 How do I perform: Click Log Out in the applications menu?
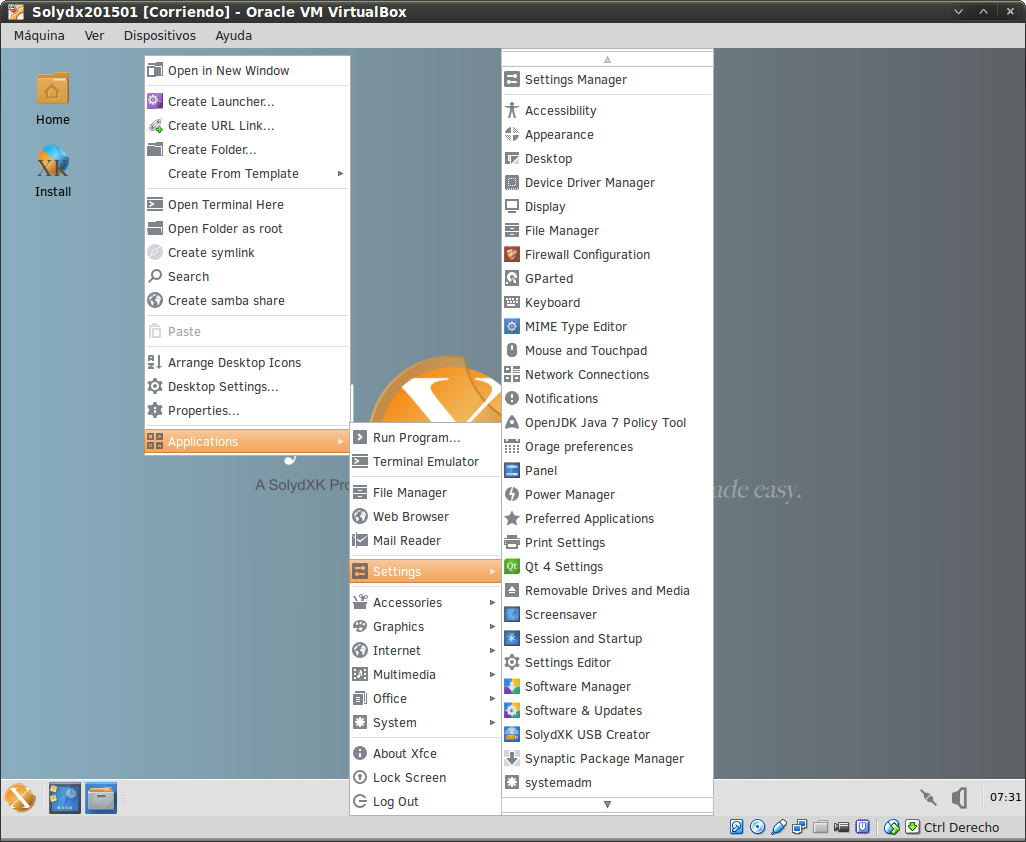(x=395, y=802)
